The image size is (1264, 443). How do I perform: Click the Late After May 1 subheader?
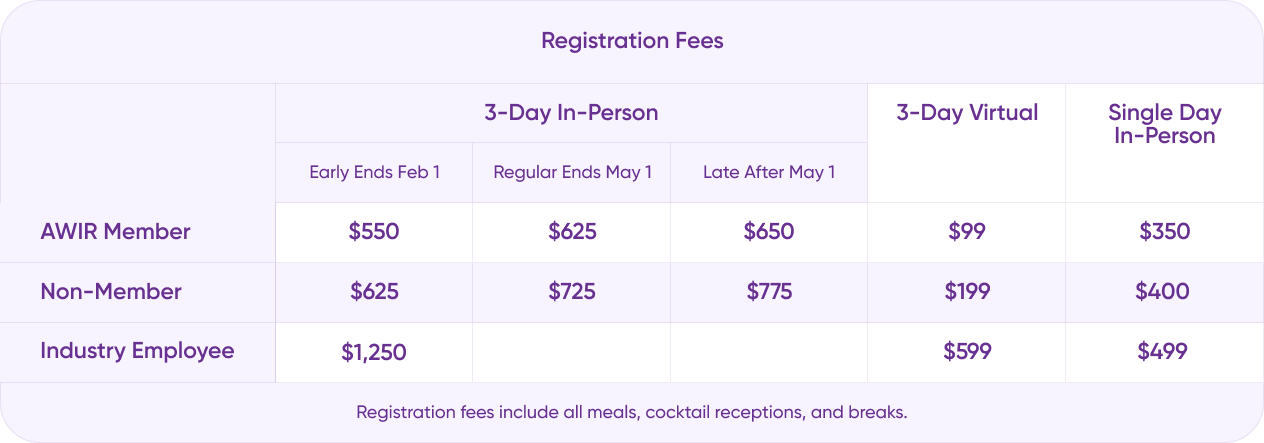coord(769,172)
